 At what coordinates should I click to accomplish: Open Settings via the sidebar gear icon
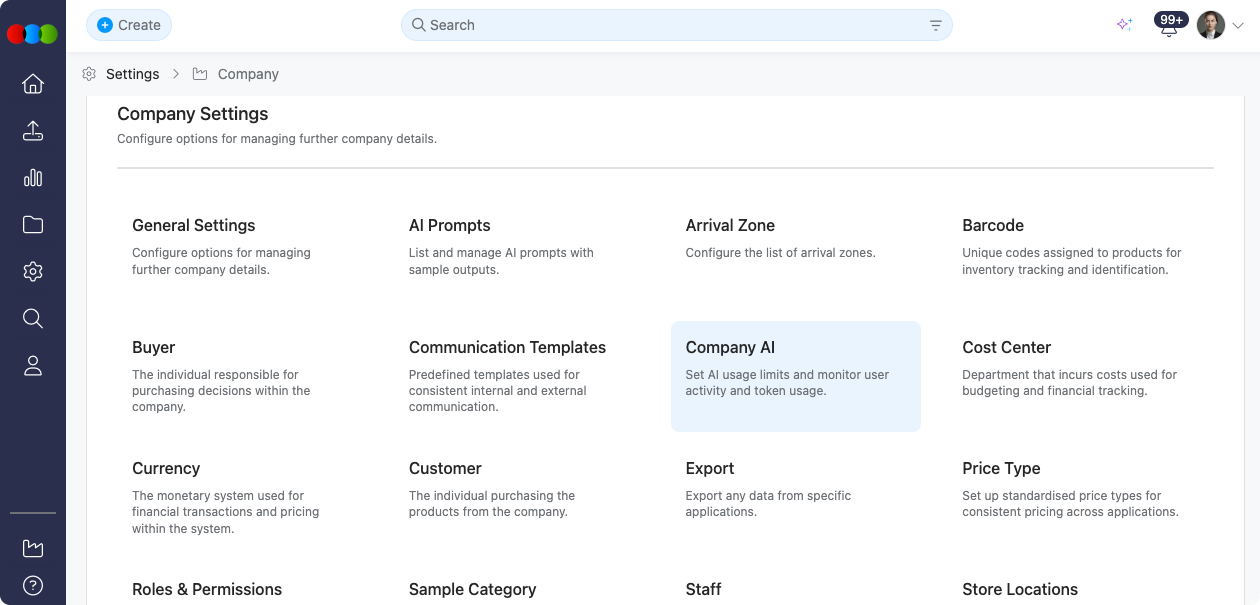click(x=33, y=271)
